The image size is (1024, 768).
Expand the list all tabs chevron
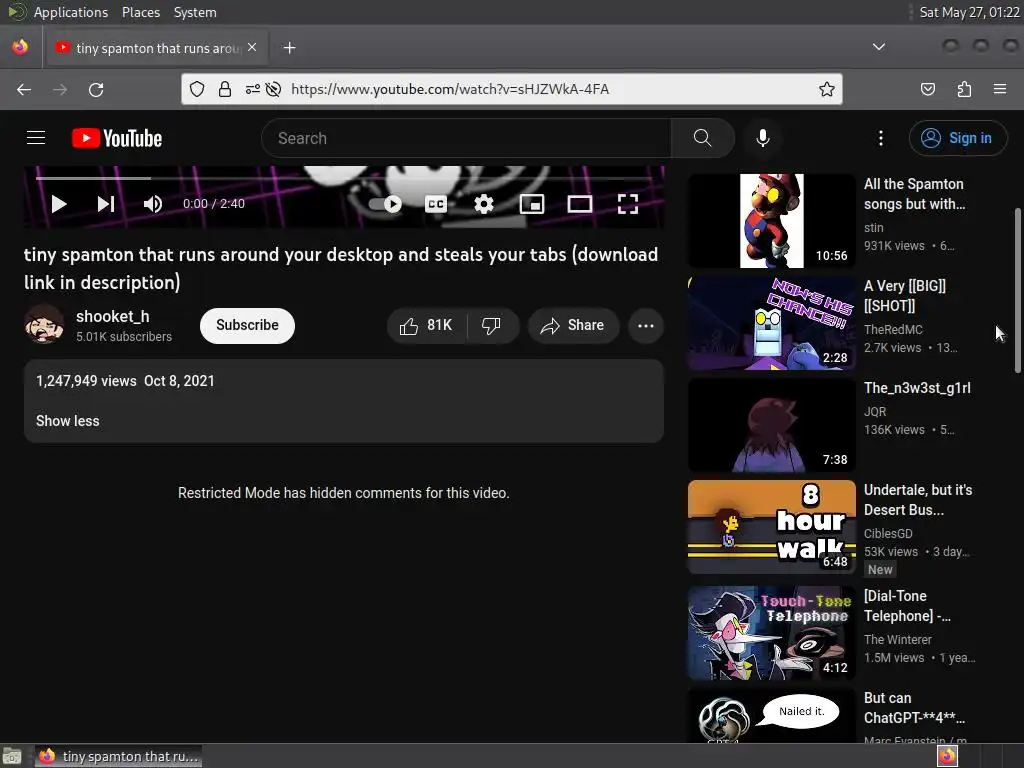coord(879,47)
